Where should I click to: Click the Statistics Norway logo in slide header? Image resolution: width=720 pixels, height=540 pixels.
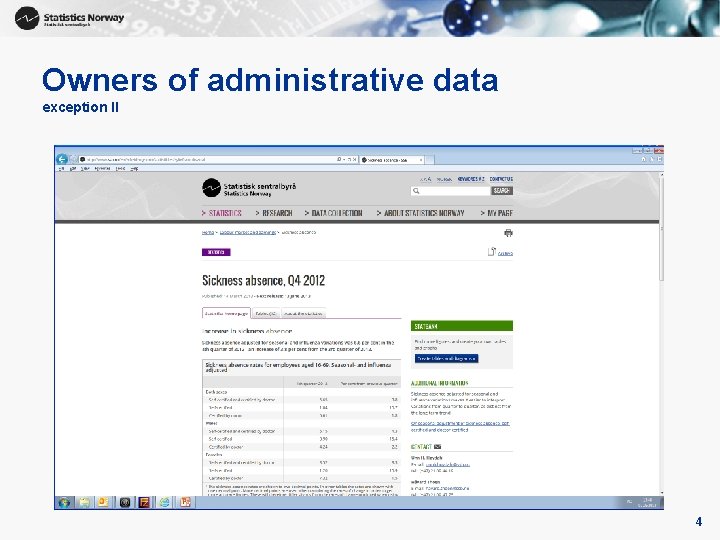coord(70,18)
